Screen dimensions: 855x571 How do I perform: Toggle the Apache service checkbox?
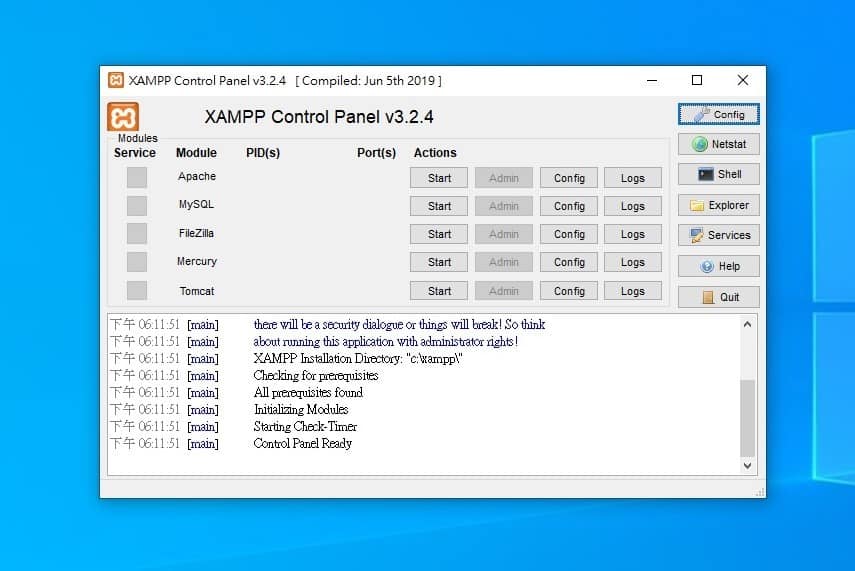tap(137, 177)
